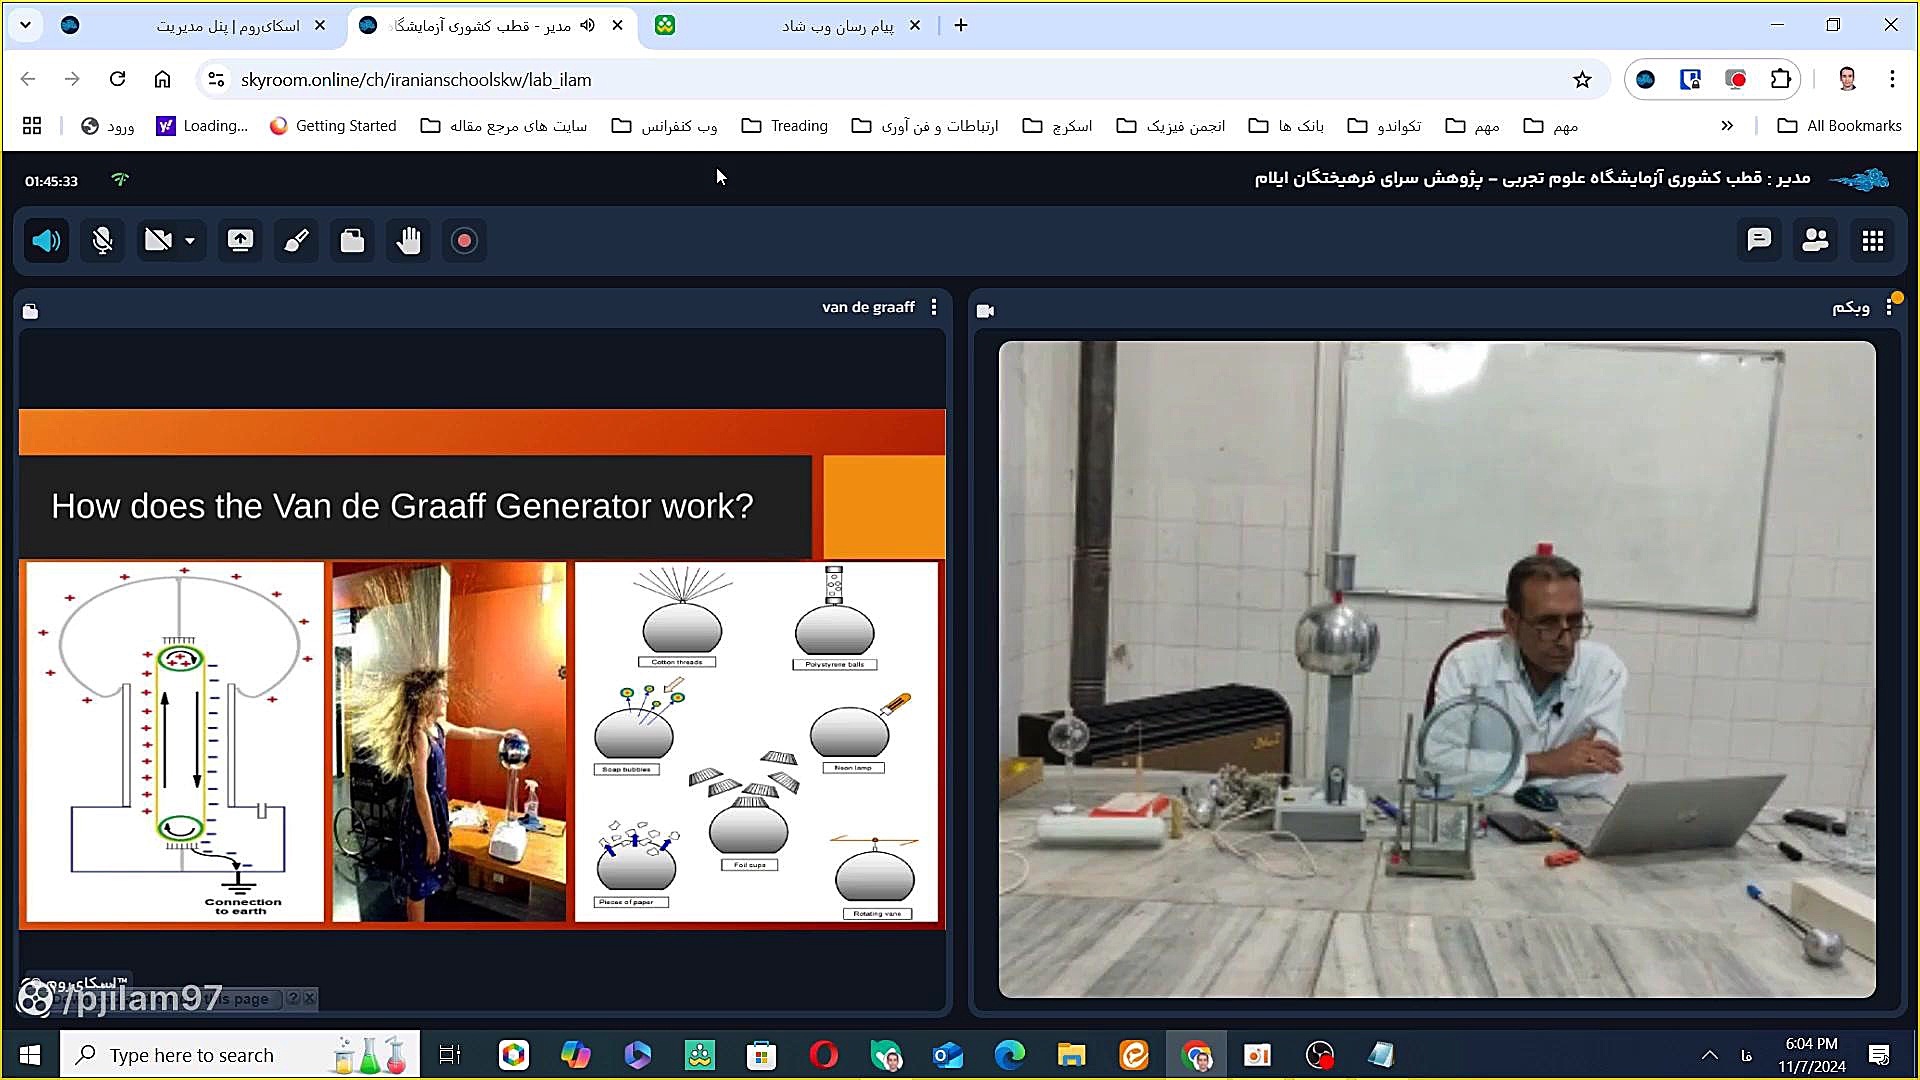Image resolution: width=1920 pixels, height=1080 pixels.
Task: Turn on the webcam camera
Action: 159,241
